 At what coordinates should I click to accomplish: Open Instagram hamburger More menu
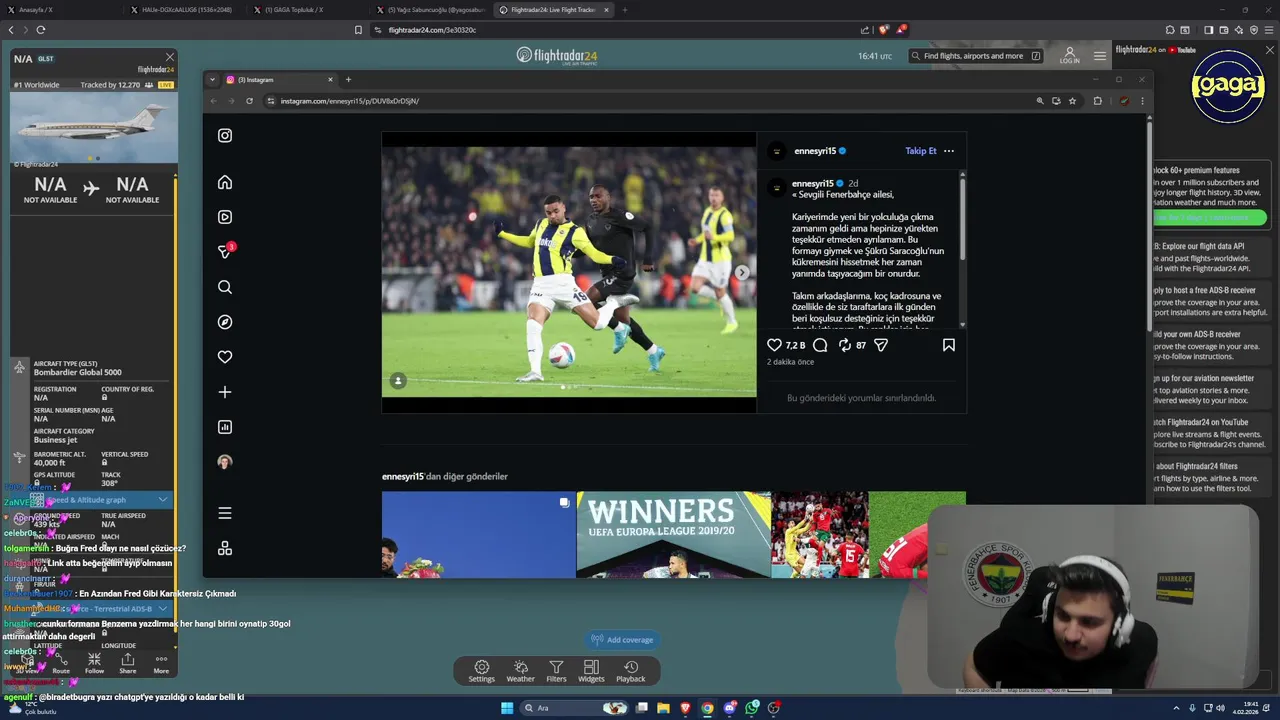pos(225,513)
